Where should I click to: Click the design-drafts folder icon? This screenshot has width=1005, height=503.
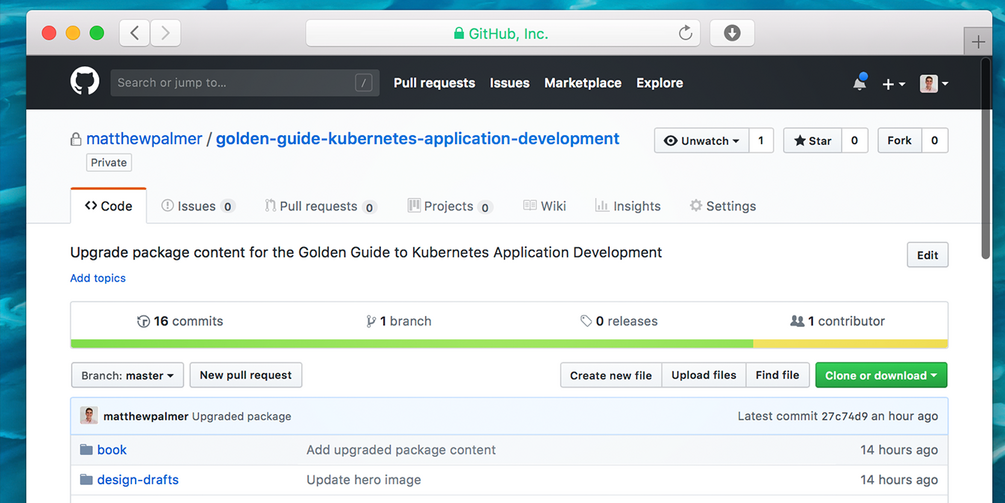click(86, 480)
